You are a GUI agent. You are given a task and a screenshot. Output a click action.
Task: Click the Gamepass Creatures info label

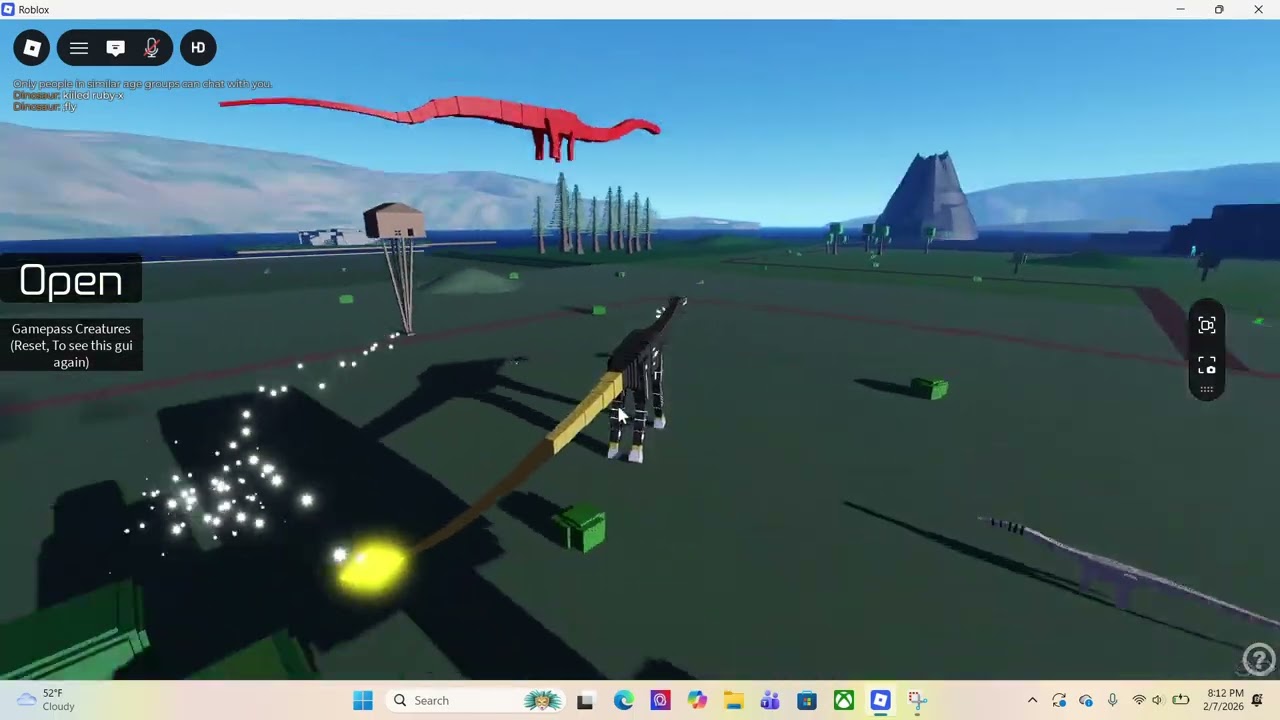(71, 345)
